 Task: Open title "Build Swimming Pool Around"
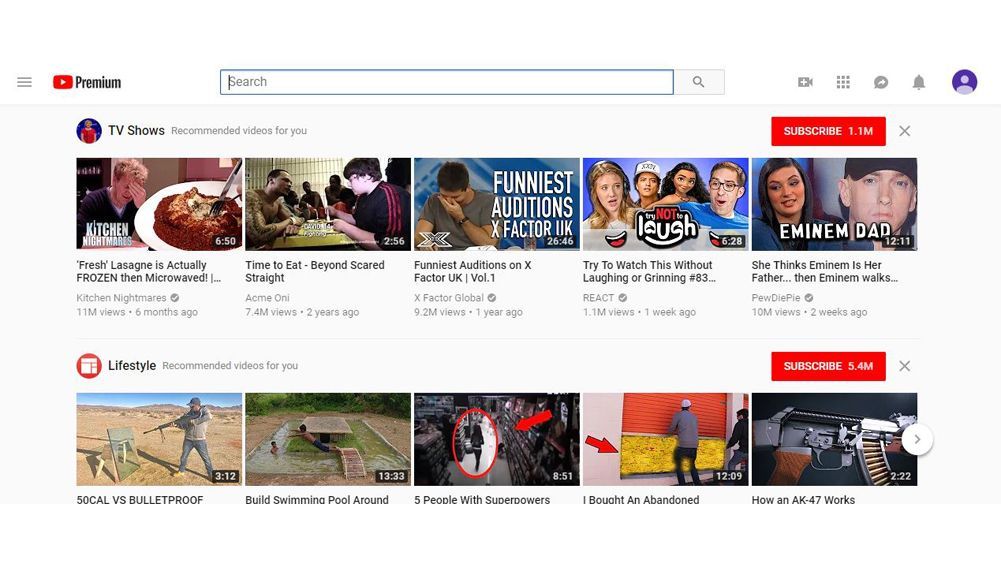[317, 499]
